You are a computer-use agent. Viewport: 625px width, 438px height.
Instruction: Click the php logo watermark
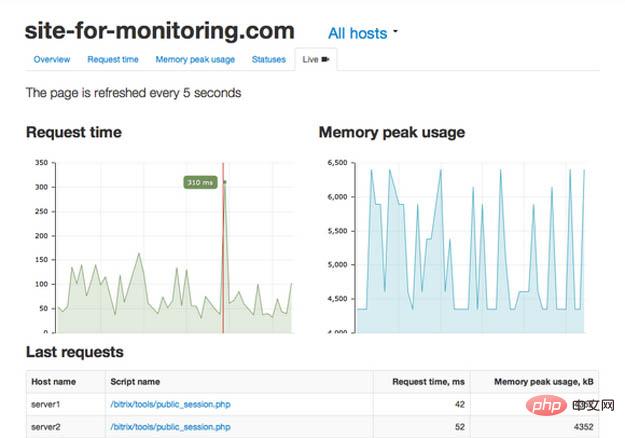546,405
